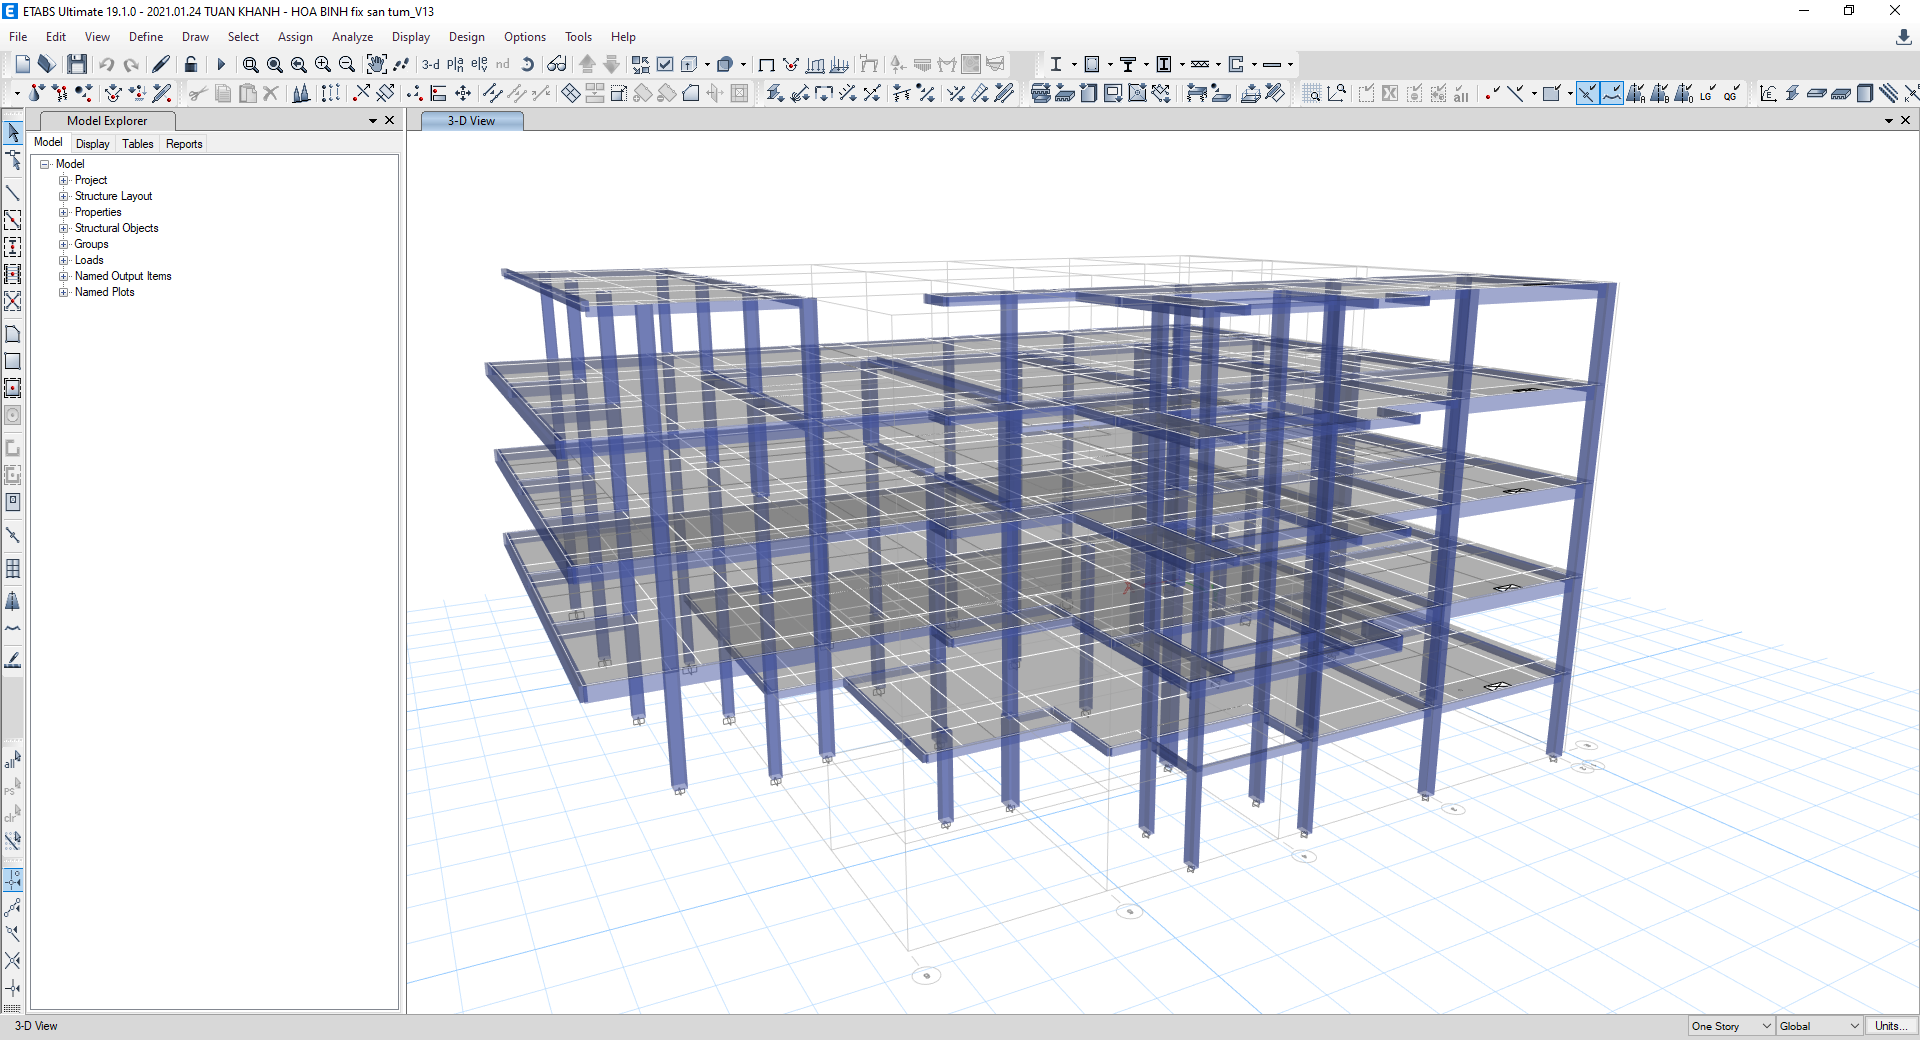The width and height of the screenshot is (1920, 1040).
Task: Expand the Project tree node
Action: click(64, 180)
